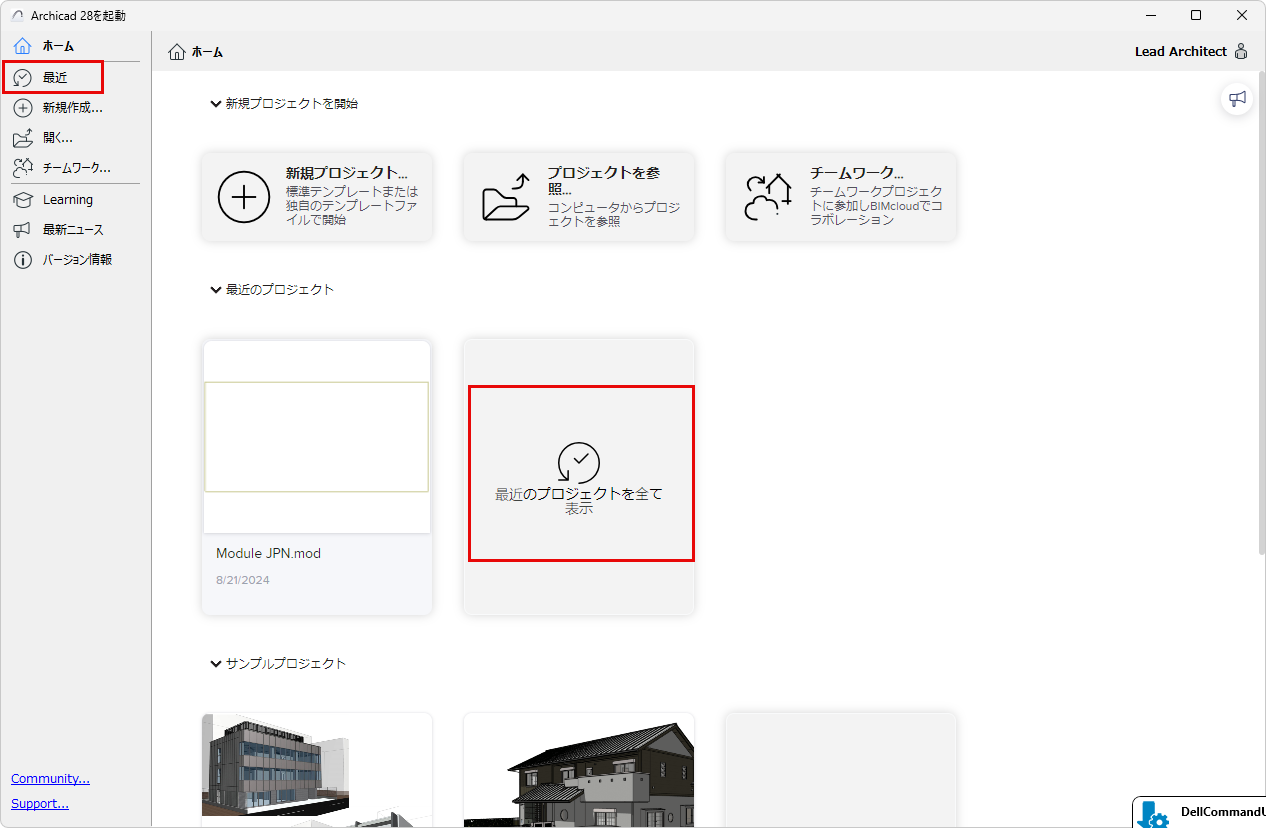The height and width of the screenshot is (828, 1266).
Task: Click the cloud-house icon on the チームワーク... card
Action: click(768, 196)
